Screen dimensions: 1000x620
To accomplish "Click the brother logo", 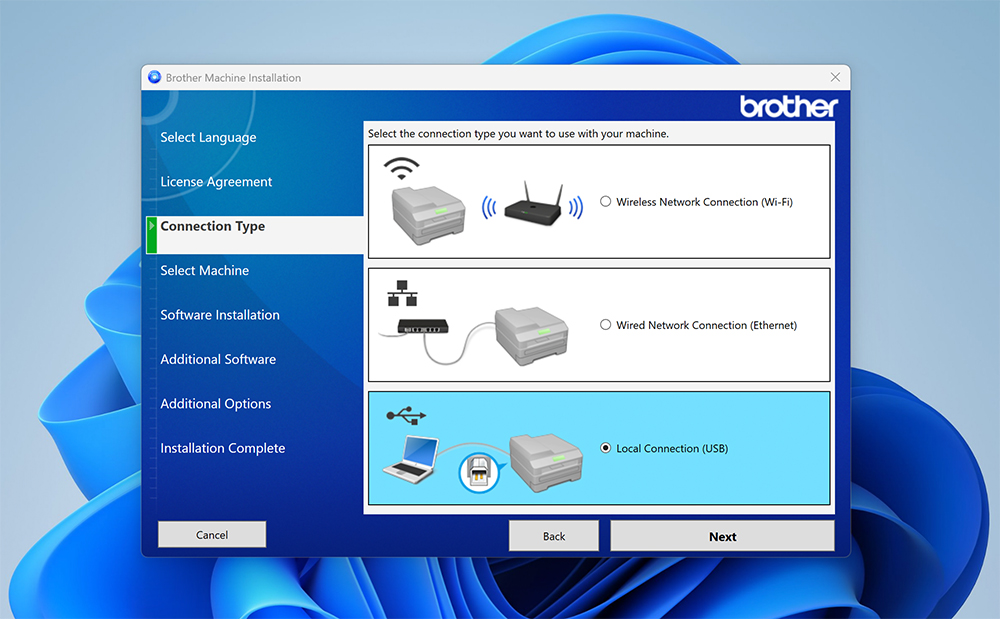I will coord(789,107).
